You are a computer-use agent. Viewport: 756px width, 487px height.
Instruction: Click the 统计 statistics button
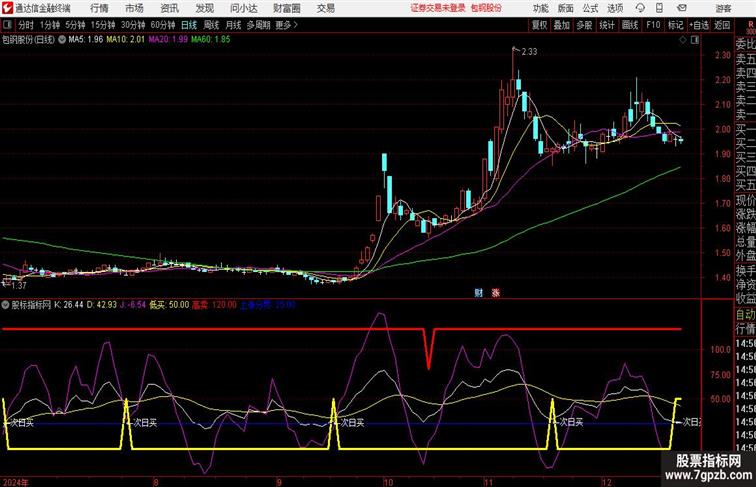[x=607, y=25]
